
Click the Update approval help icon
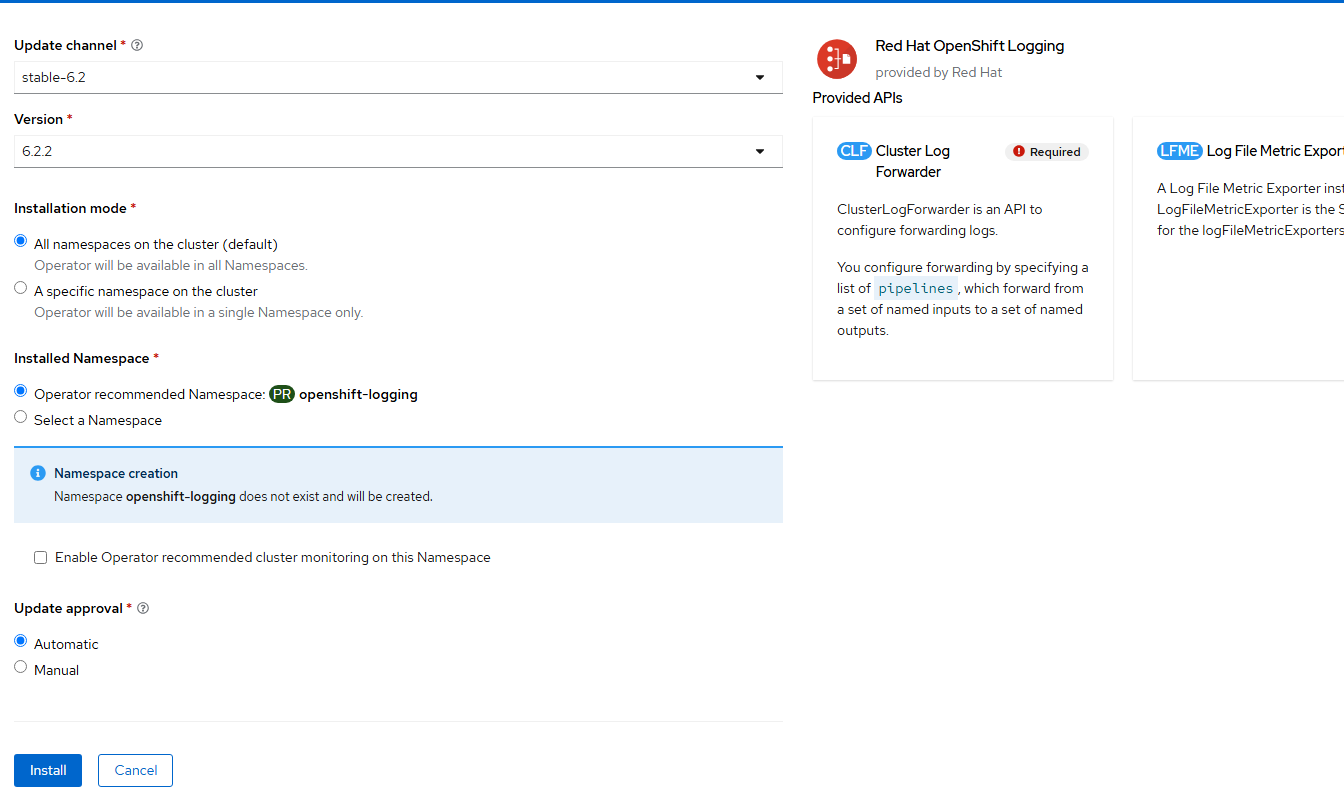(143, 608)
